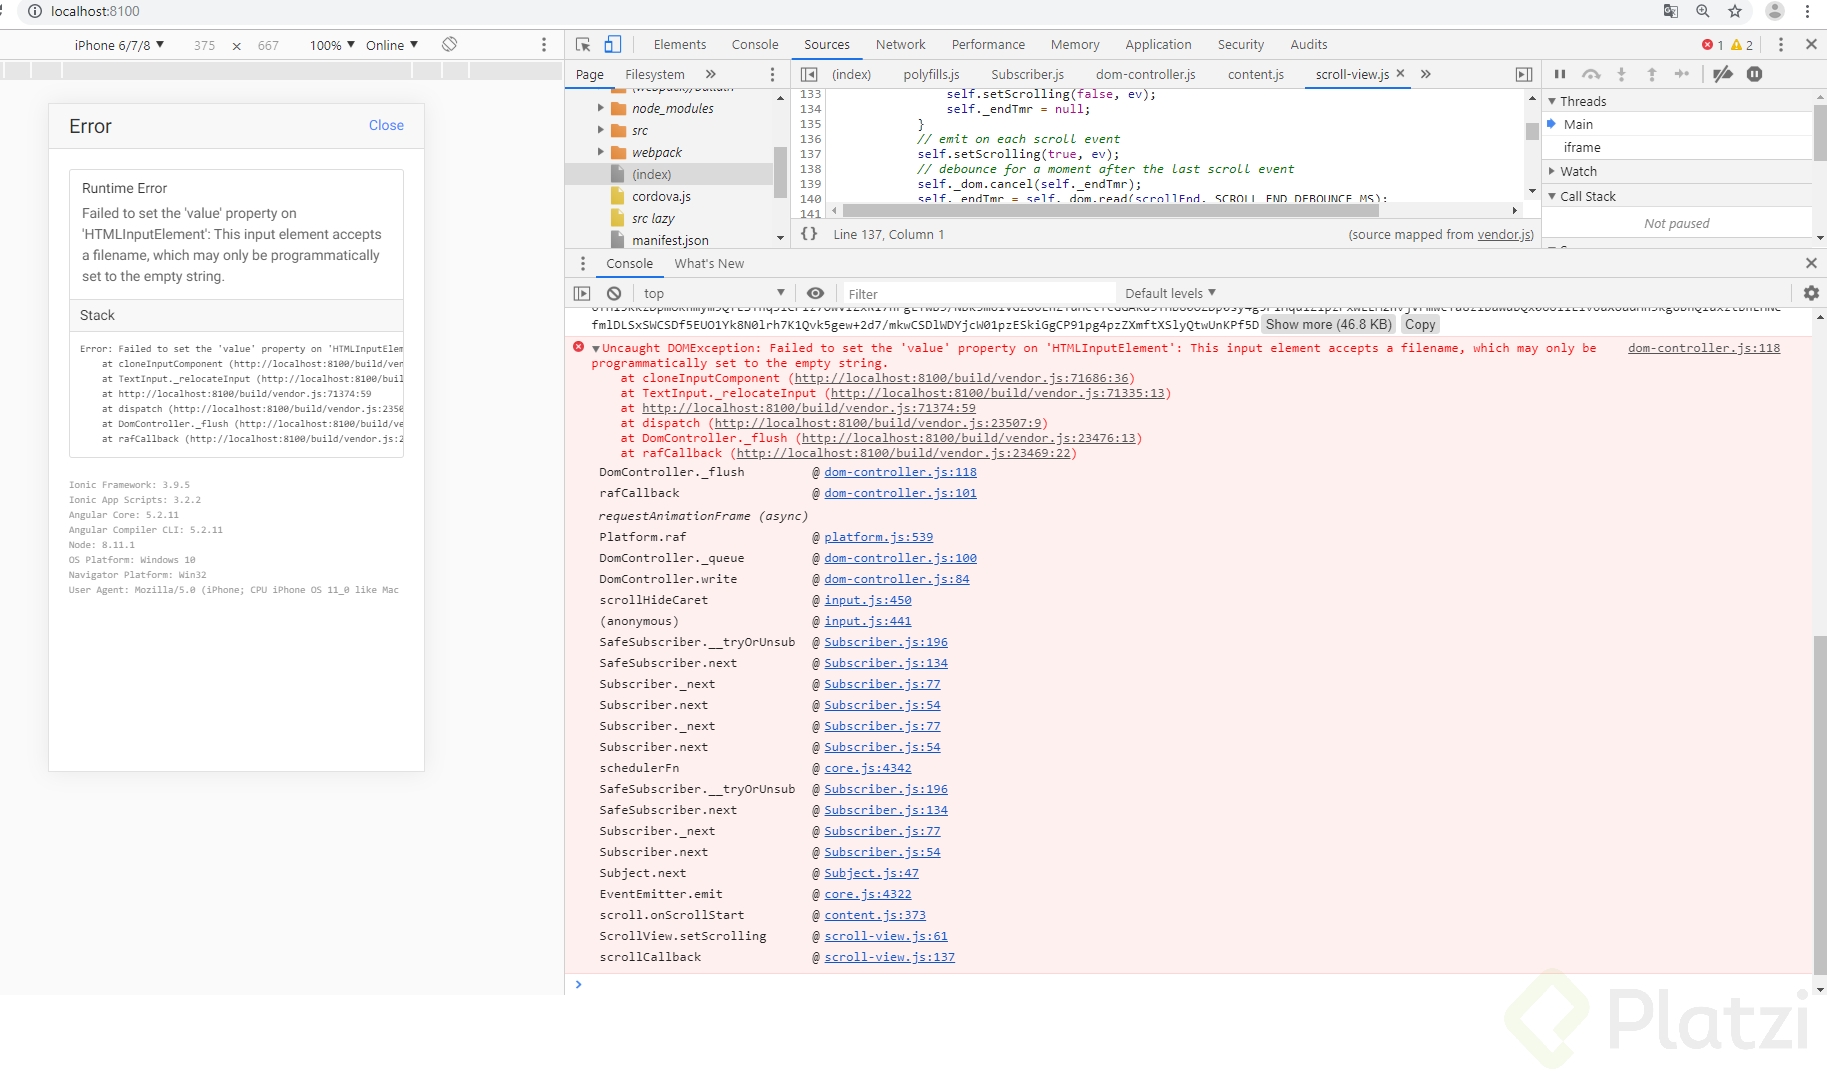Click the Show more (46.8 KB) button
The image size is (1827, 1080).
[1328, 325]
